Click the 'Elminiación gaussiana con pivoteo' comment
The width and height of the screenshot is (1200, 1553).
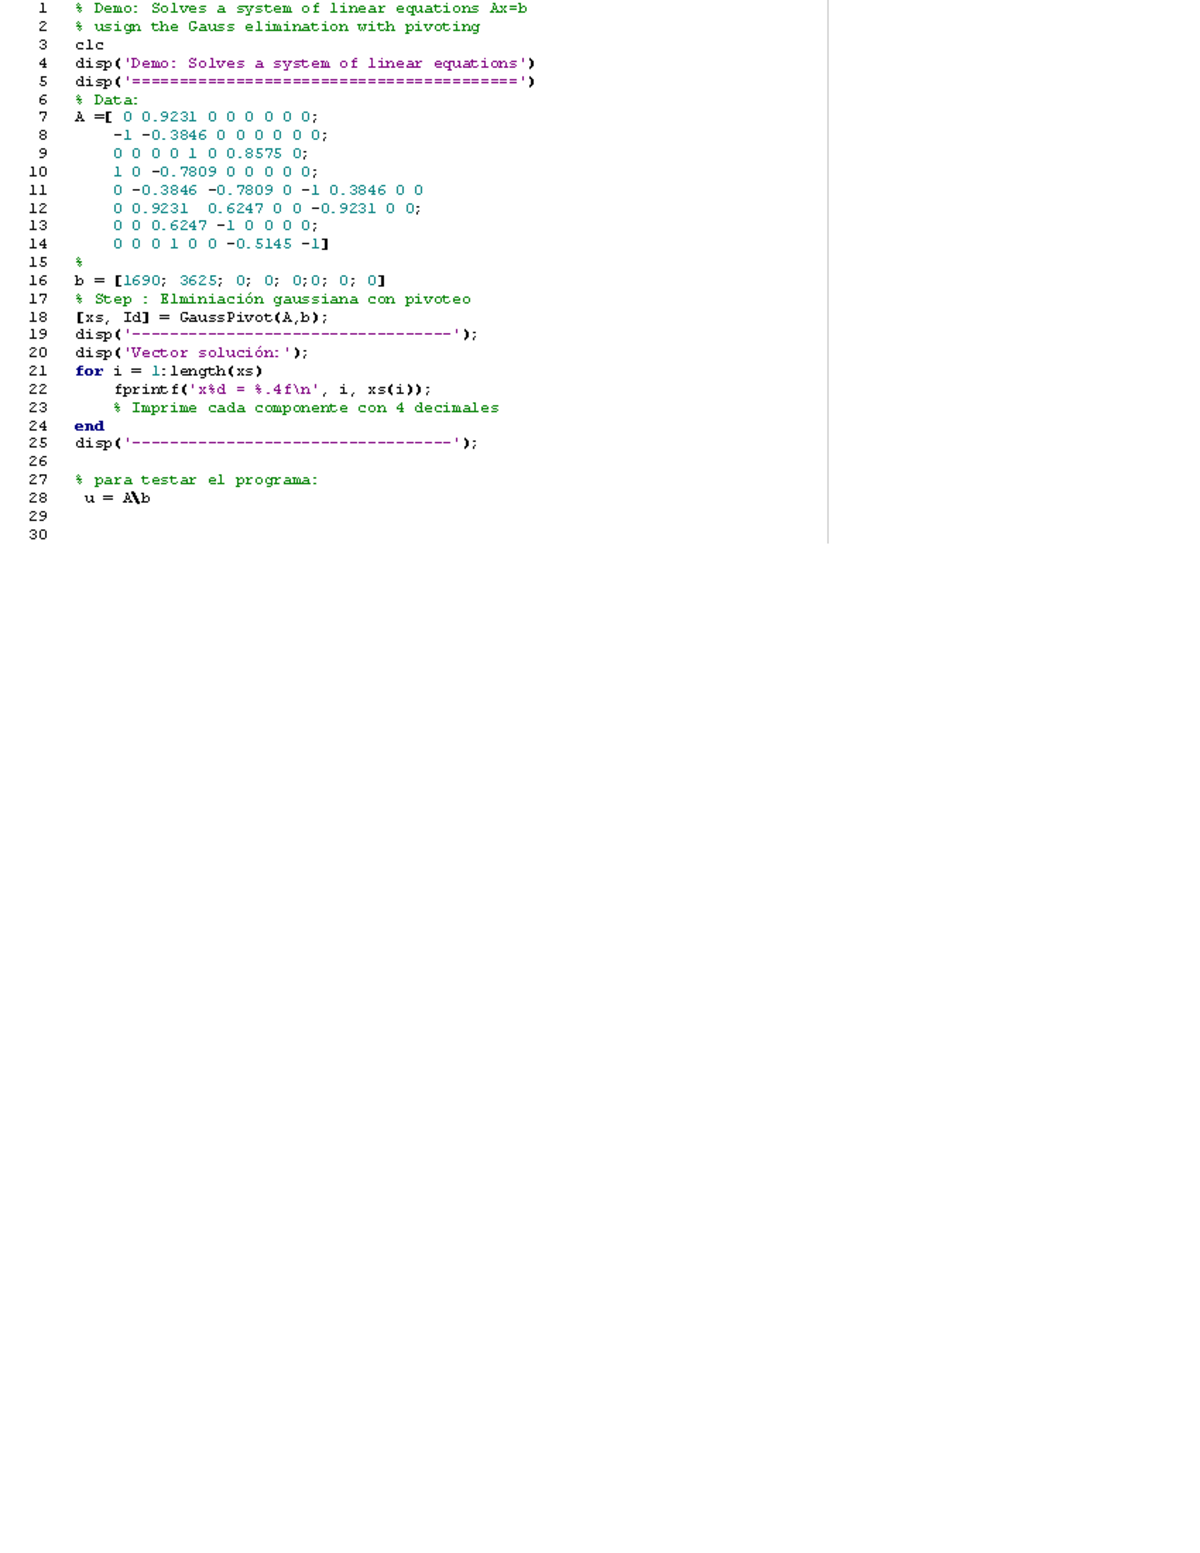click(x=314, y=299)
